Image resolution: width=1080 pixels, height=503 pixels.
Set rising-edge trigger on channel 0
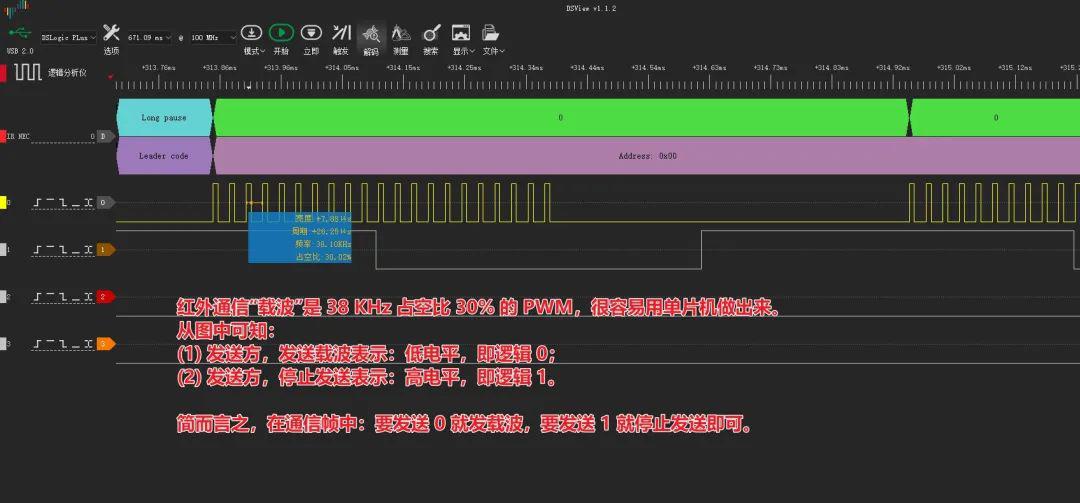39,203
